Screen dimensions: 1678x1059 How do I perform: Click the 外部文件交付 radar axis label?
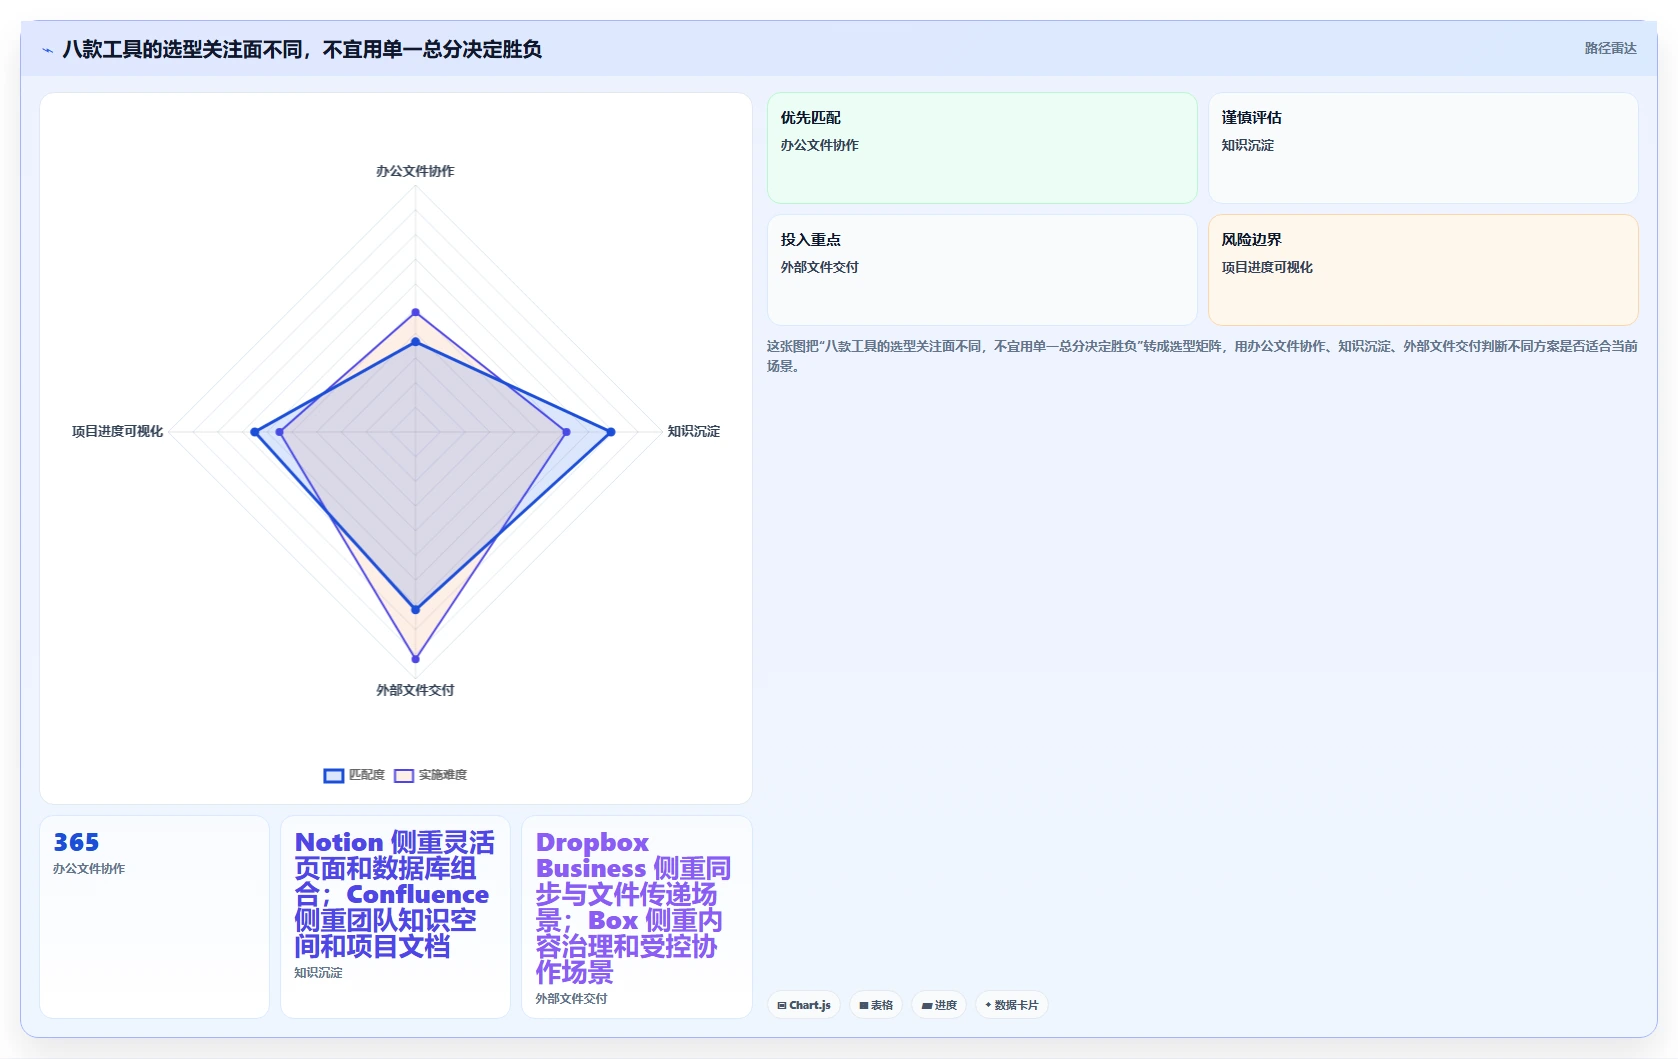point(415,690)
